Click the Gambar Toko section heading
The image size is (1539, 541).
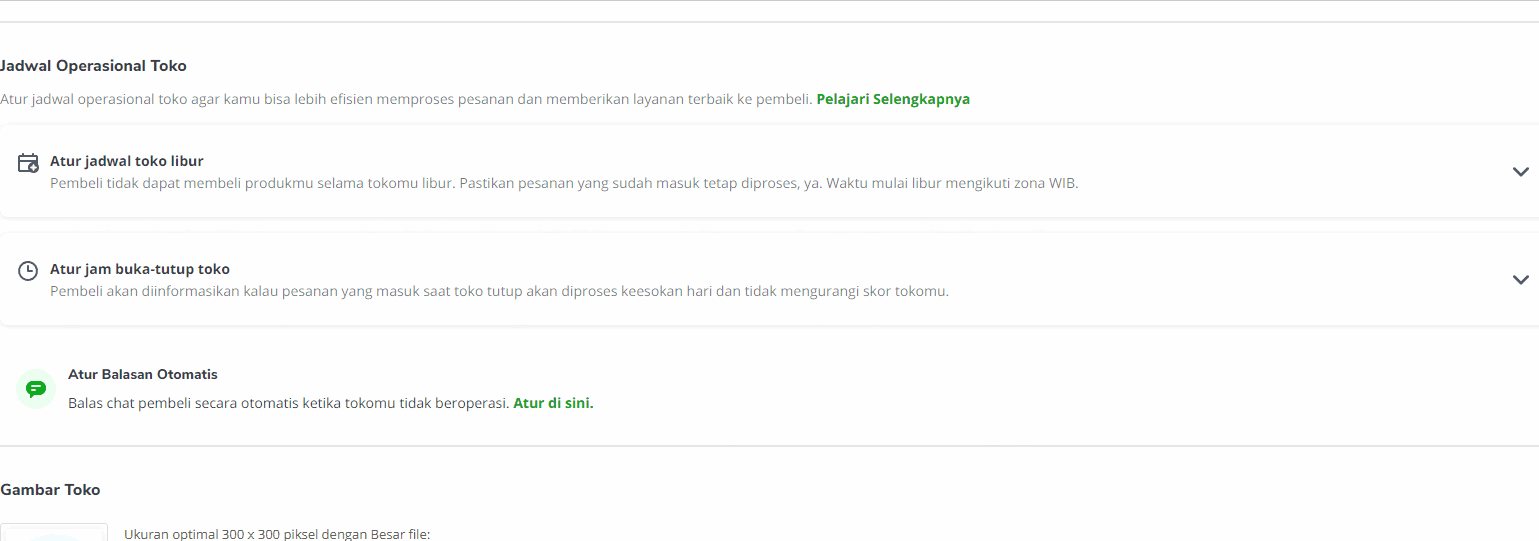50,490
